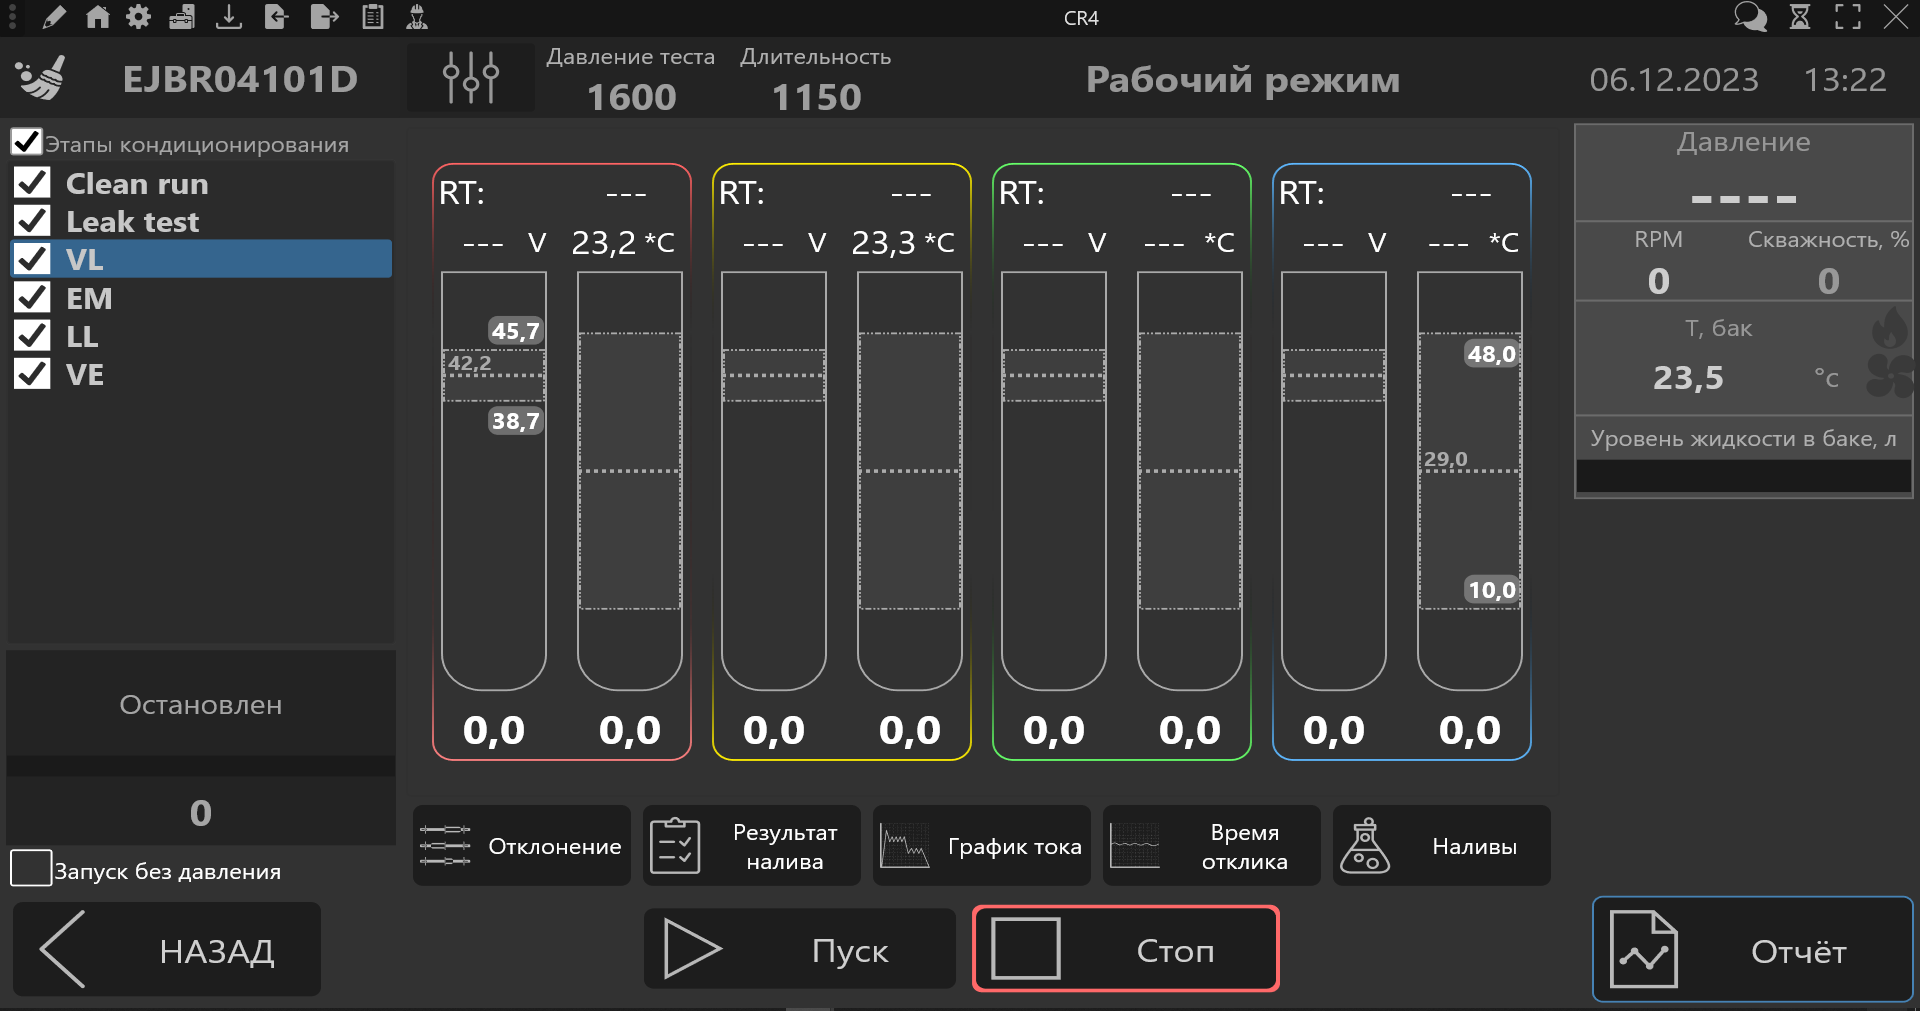Click the broom cleaning icon

click(41, 78)
